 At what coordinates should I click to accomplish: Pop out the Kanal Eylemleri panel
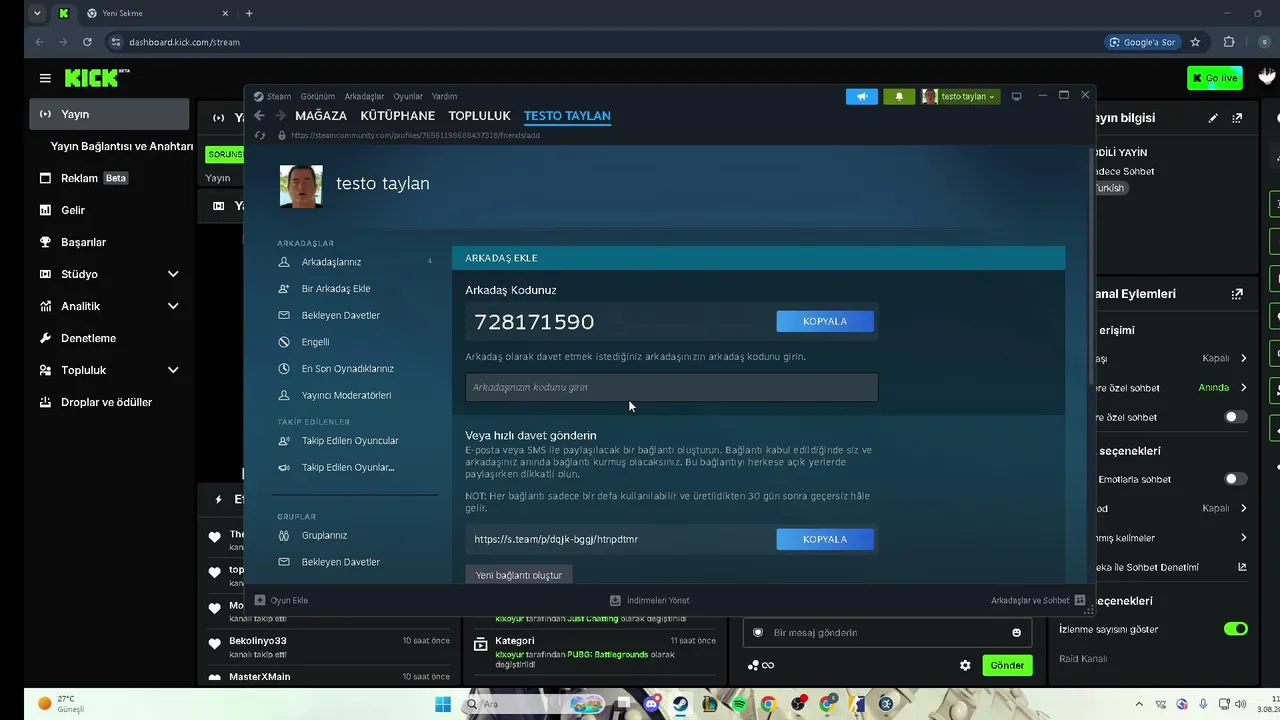click(1237, 294)
